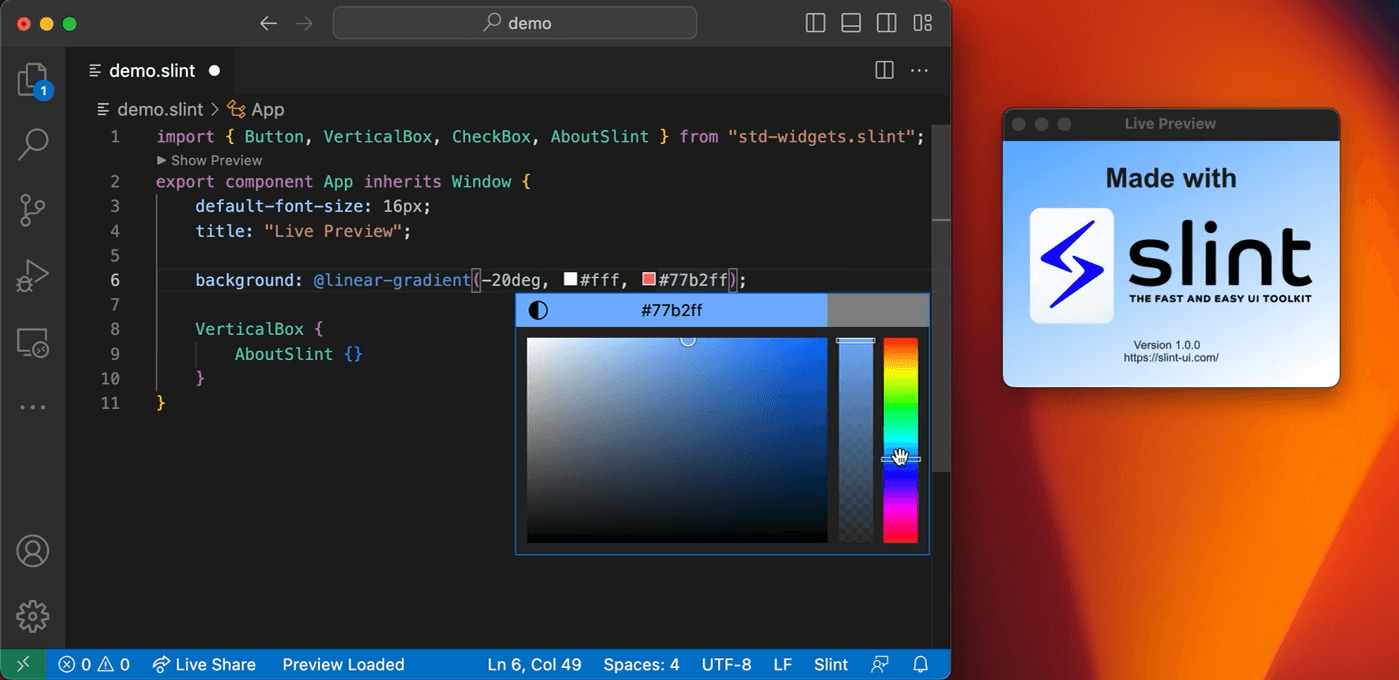Viewport: 1399px width, 680px height.
Task: Open the Explorer view in activity bar
Action: [x=33, y=81]
